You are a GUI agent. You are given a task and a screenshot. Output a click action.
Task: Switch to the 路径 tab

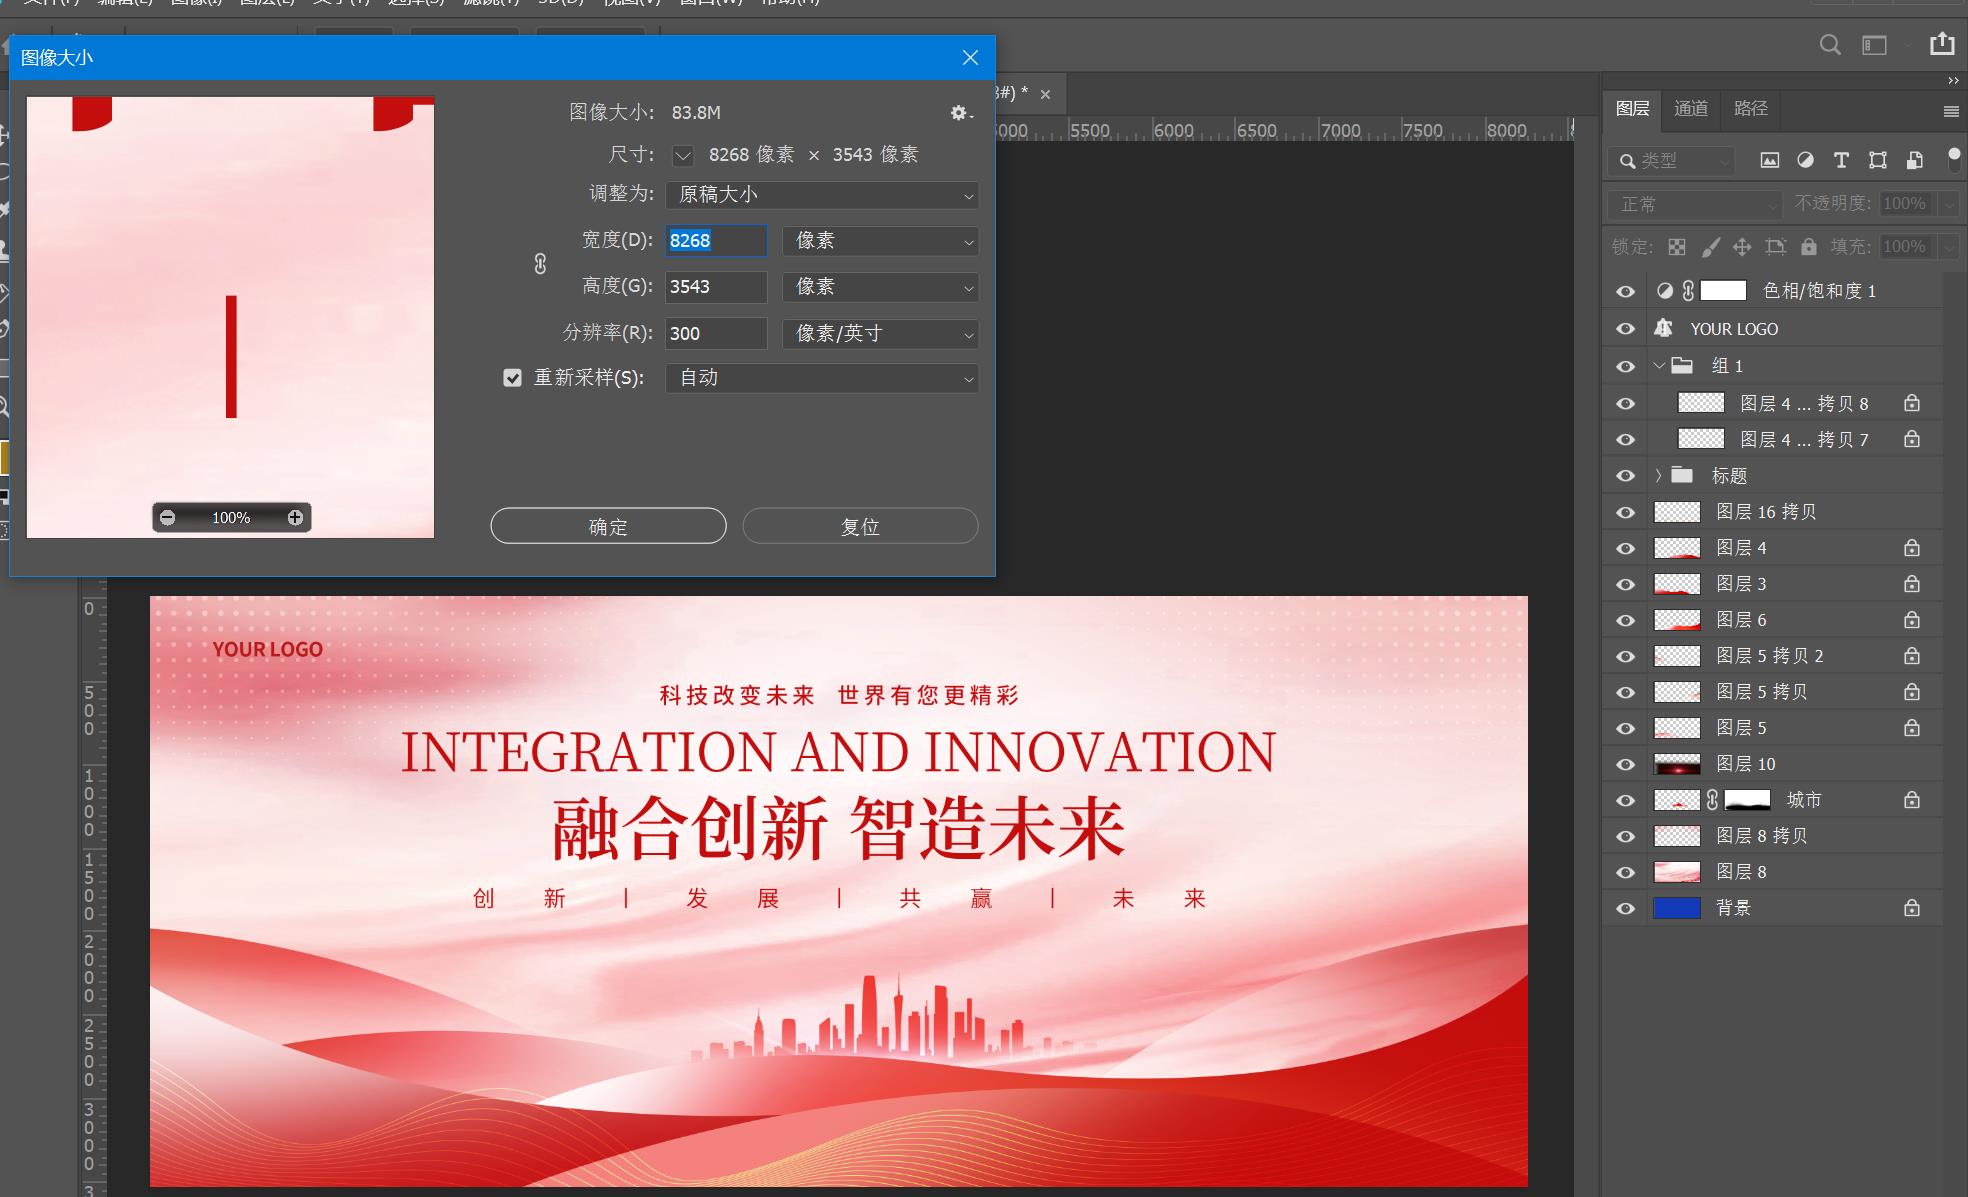[x=1751, y=108]
